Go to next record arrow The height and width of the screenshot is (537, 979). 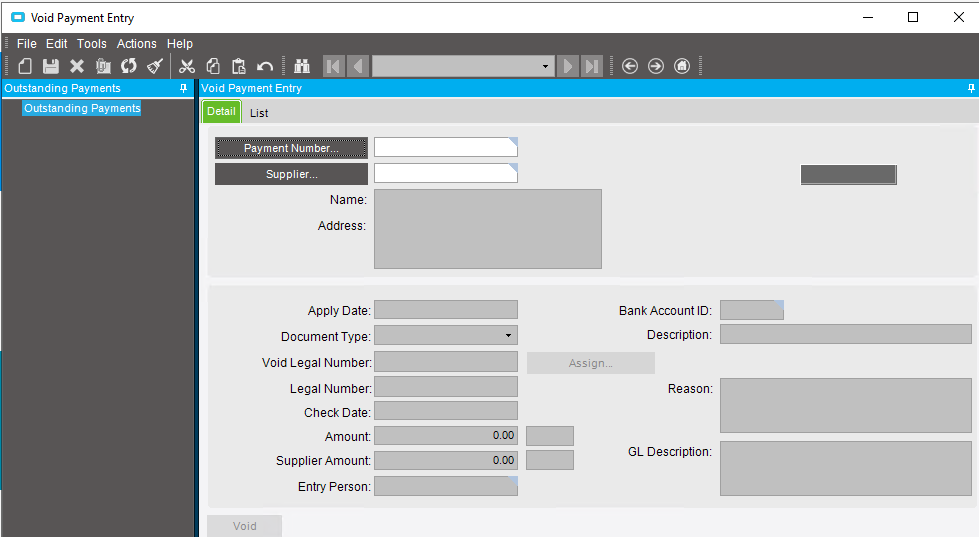(568, 66)
